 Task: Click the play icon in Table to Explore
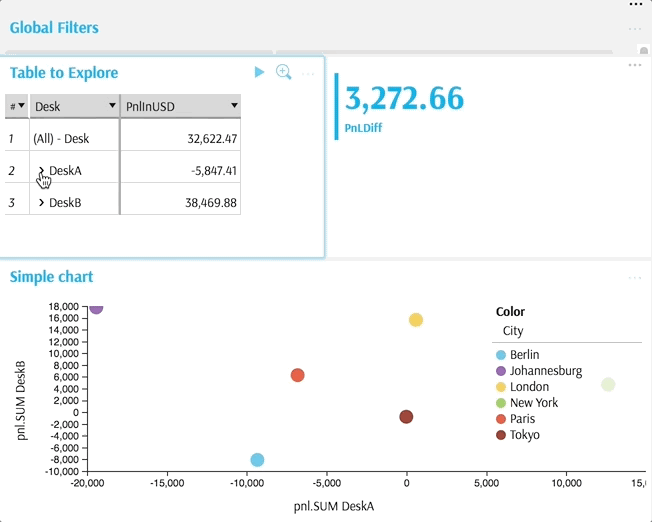tap(259, 72)
